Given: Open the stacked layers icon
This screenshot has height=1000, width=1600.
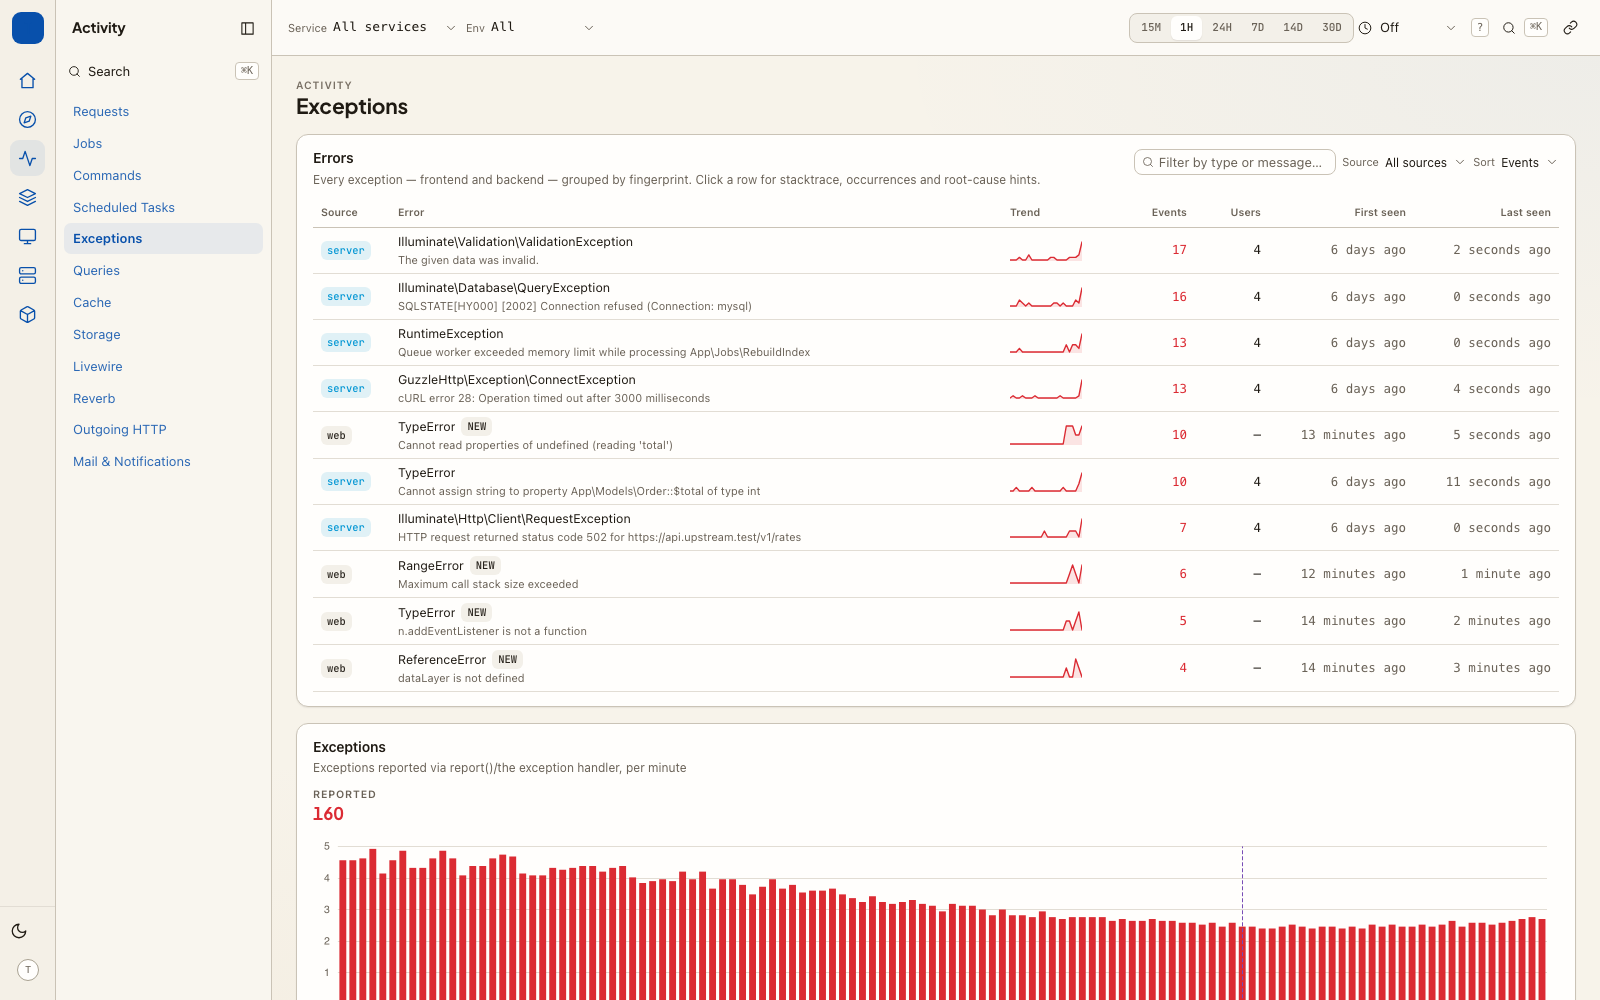Looking at the screenshot, I should click(28, 197).
